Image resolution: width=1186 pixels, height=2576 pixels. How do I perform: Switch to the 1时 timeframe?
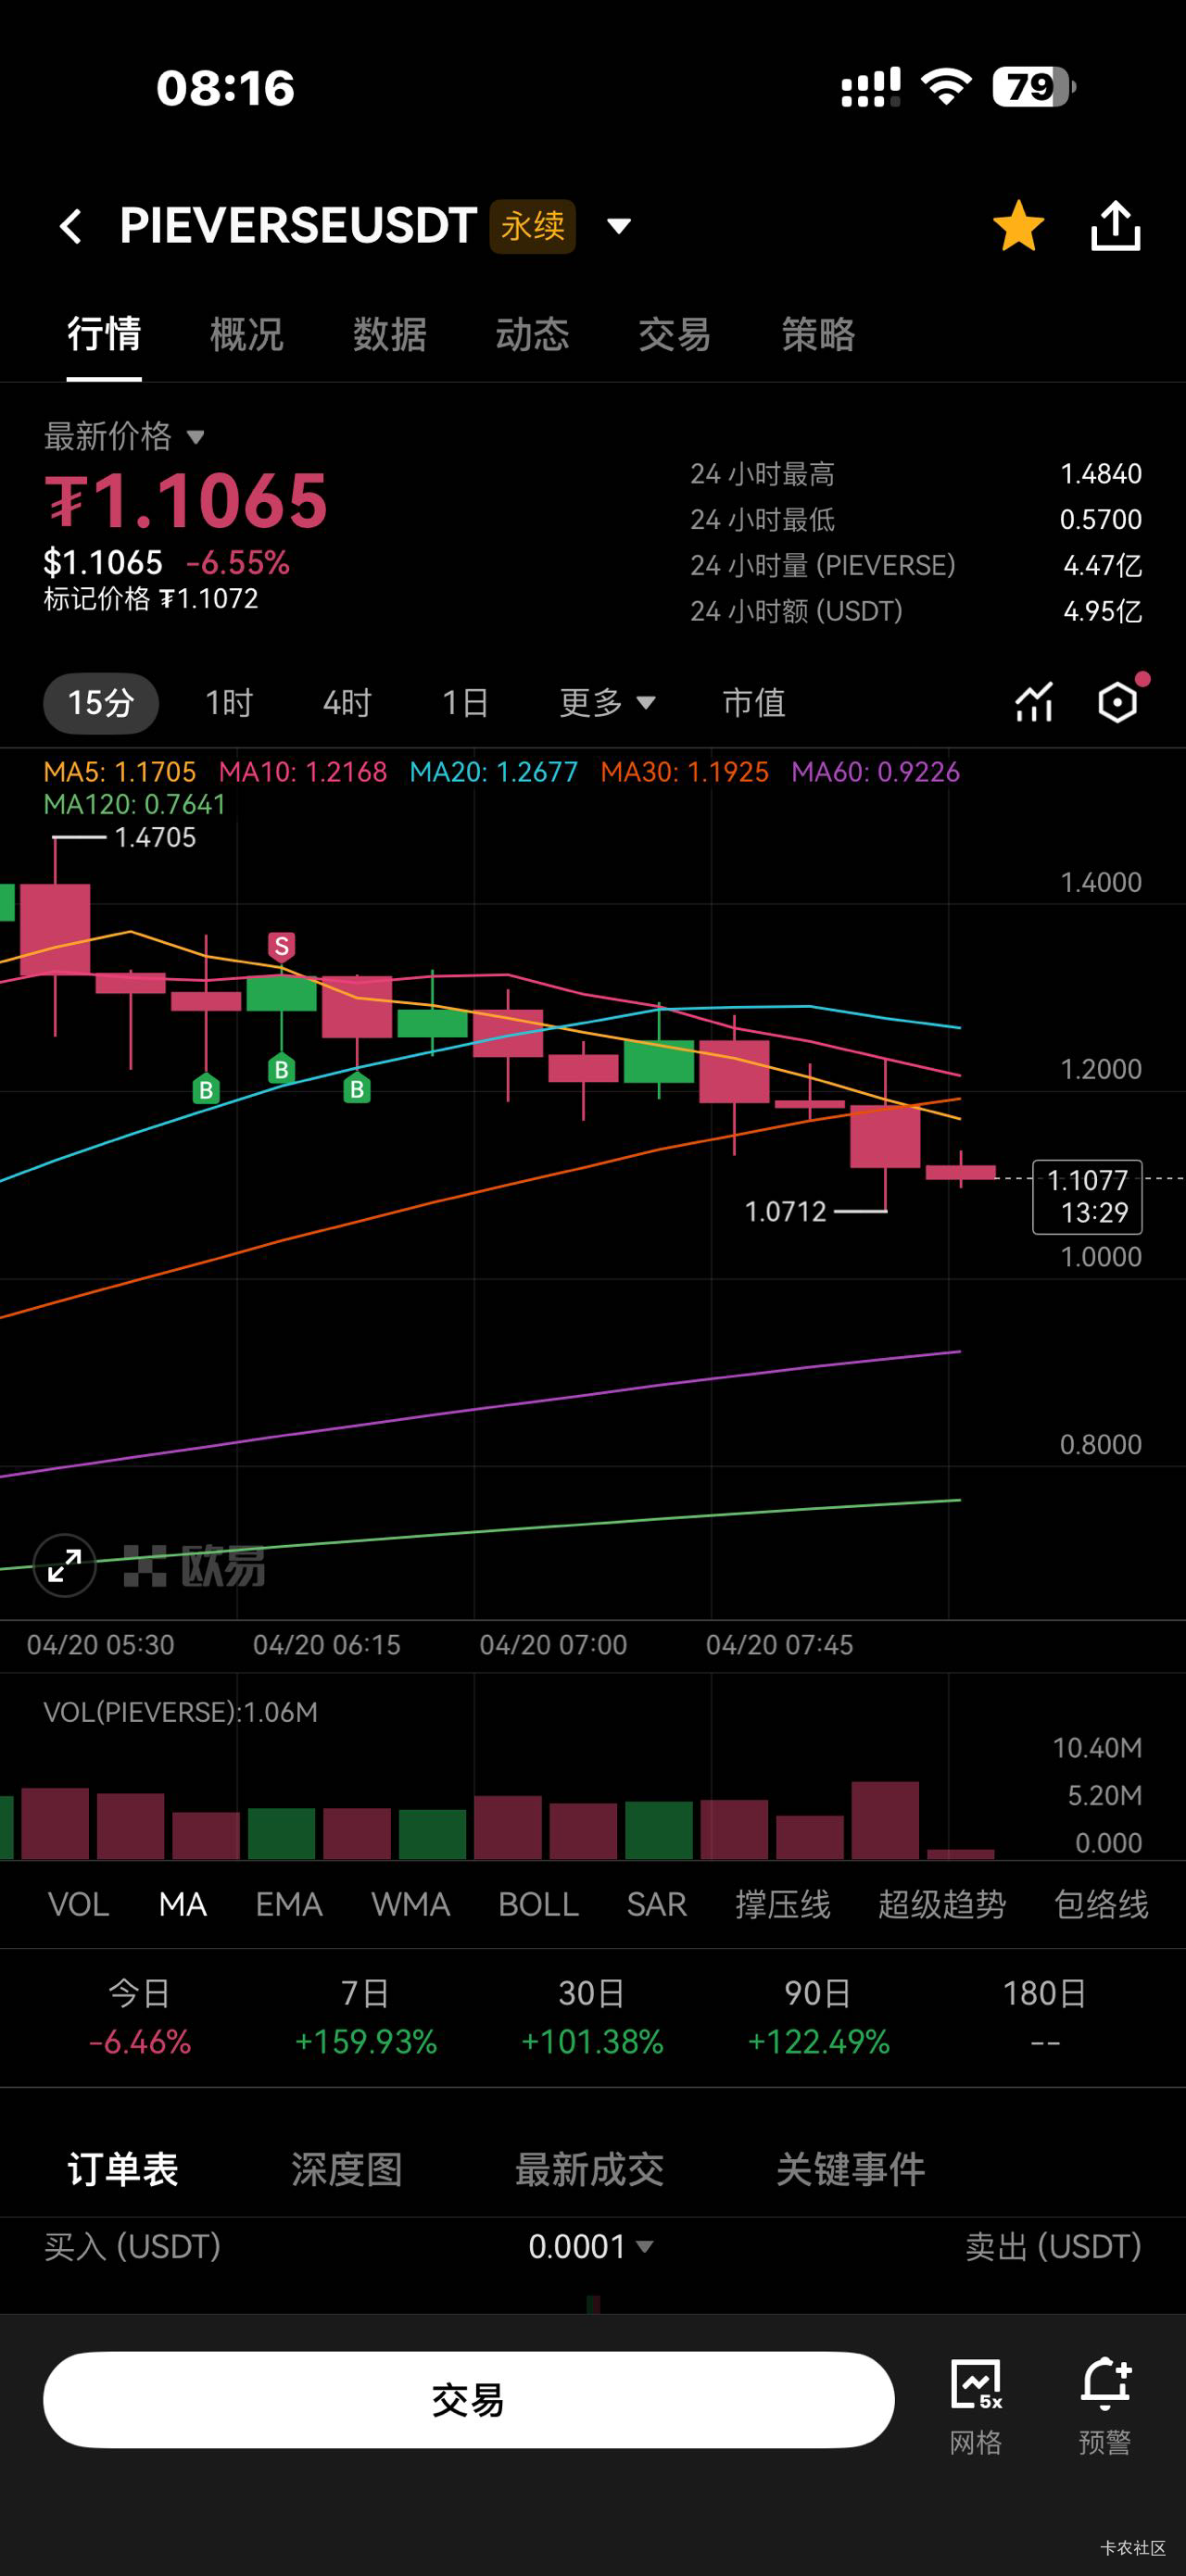[x=229, y=703]
